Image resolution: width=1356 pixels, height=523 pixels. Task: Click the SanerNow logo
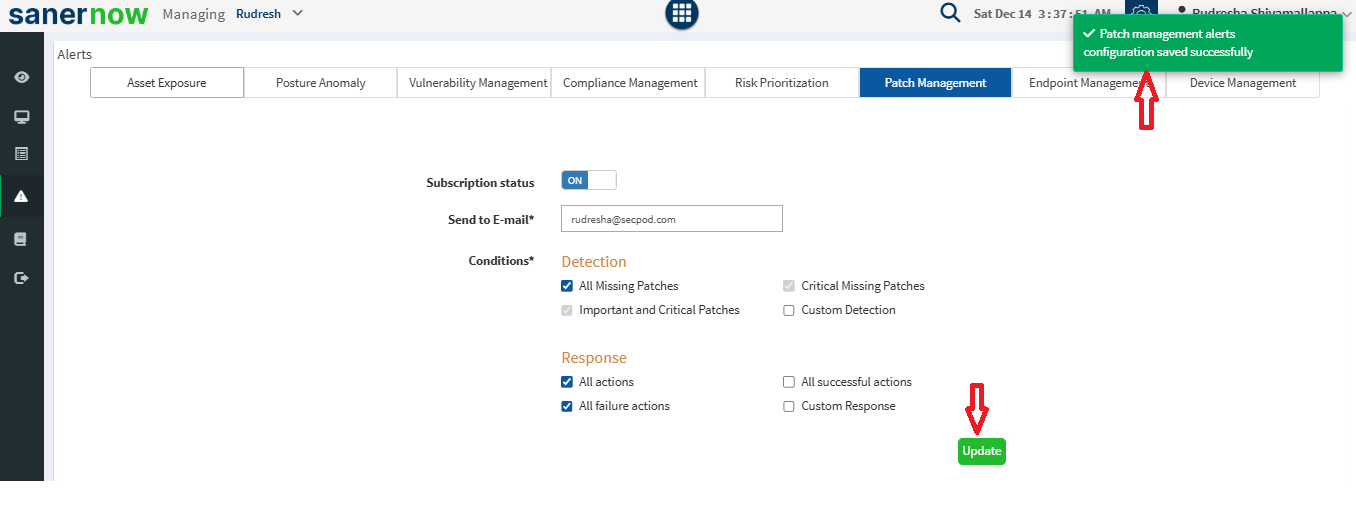[78, 14]
